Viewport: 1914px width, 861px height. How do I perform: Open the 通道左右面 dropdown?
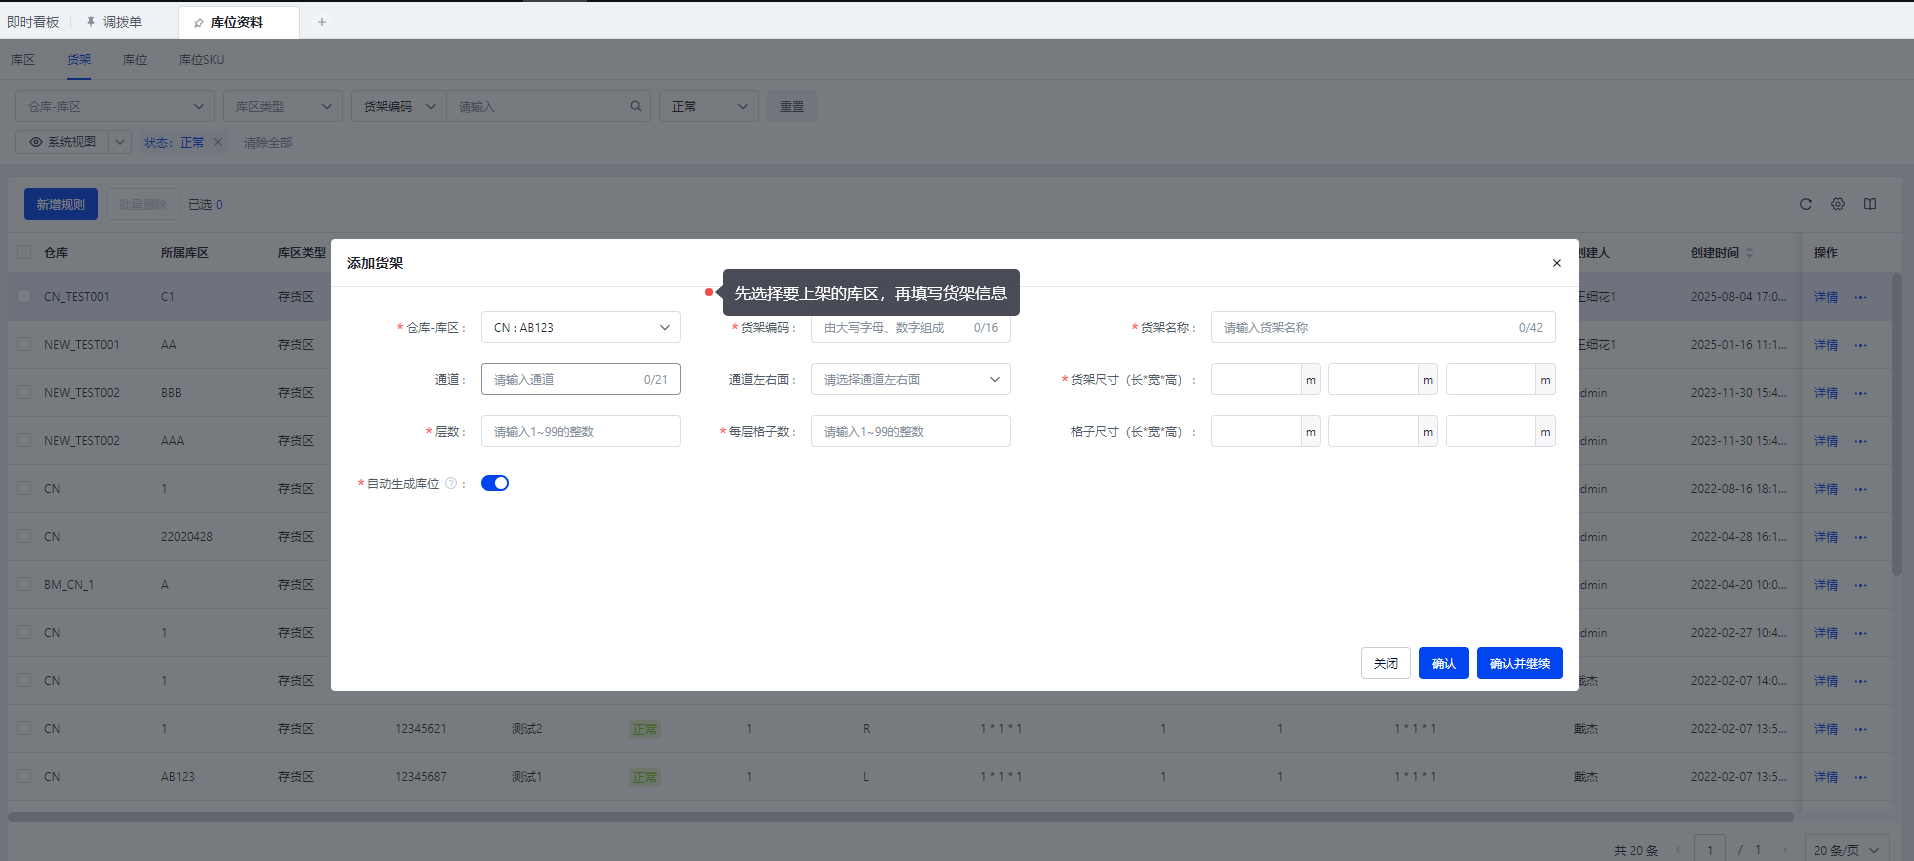click(x=911, y=379)
